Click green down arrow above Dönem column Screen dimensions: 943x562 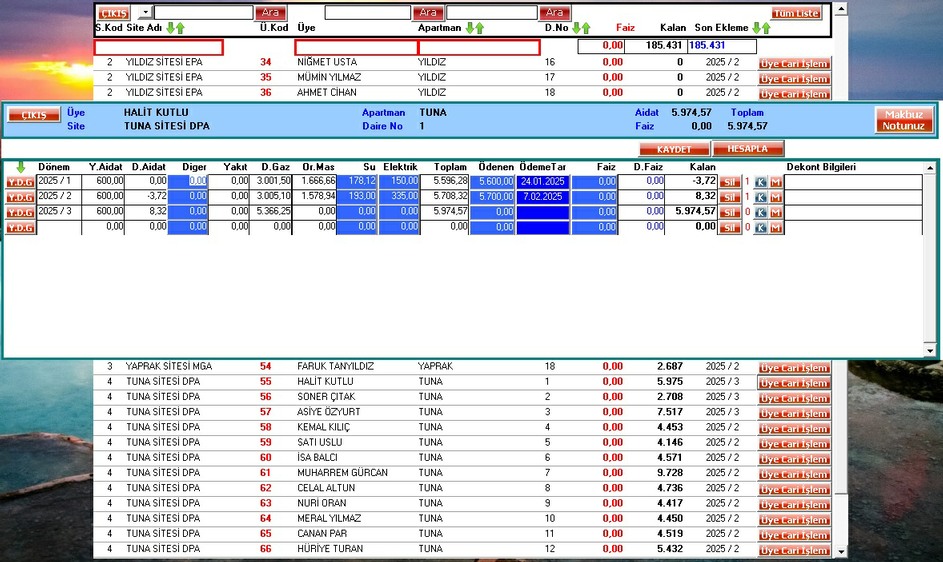click(x=20, y=166)
